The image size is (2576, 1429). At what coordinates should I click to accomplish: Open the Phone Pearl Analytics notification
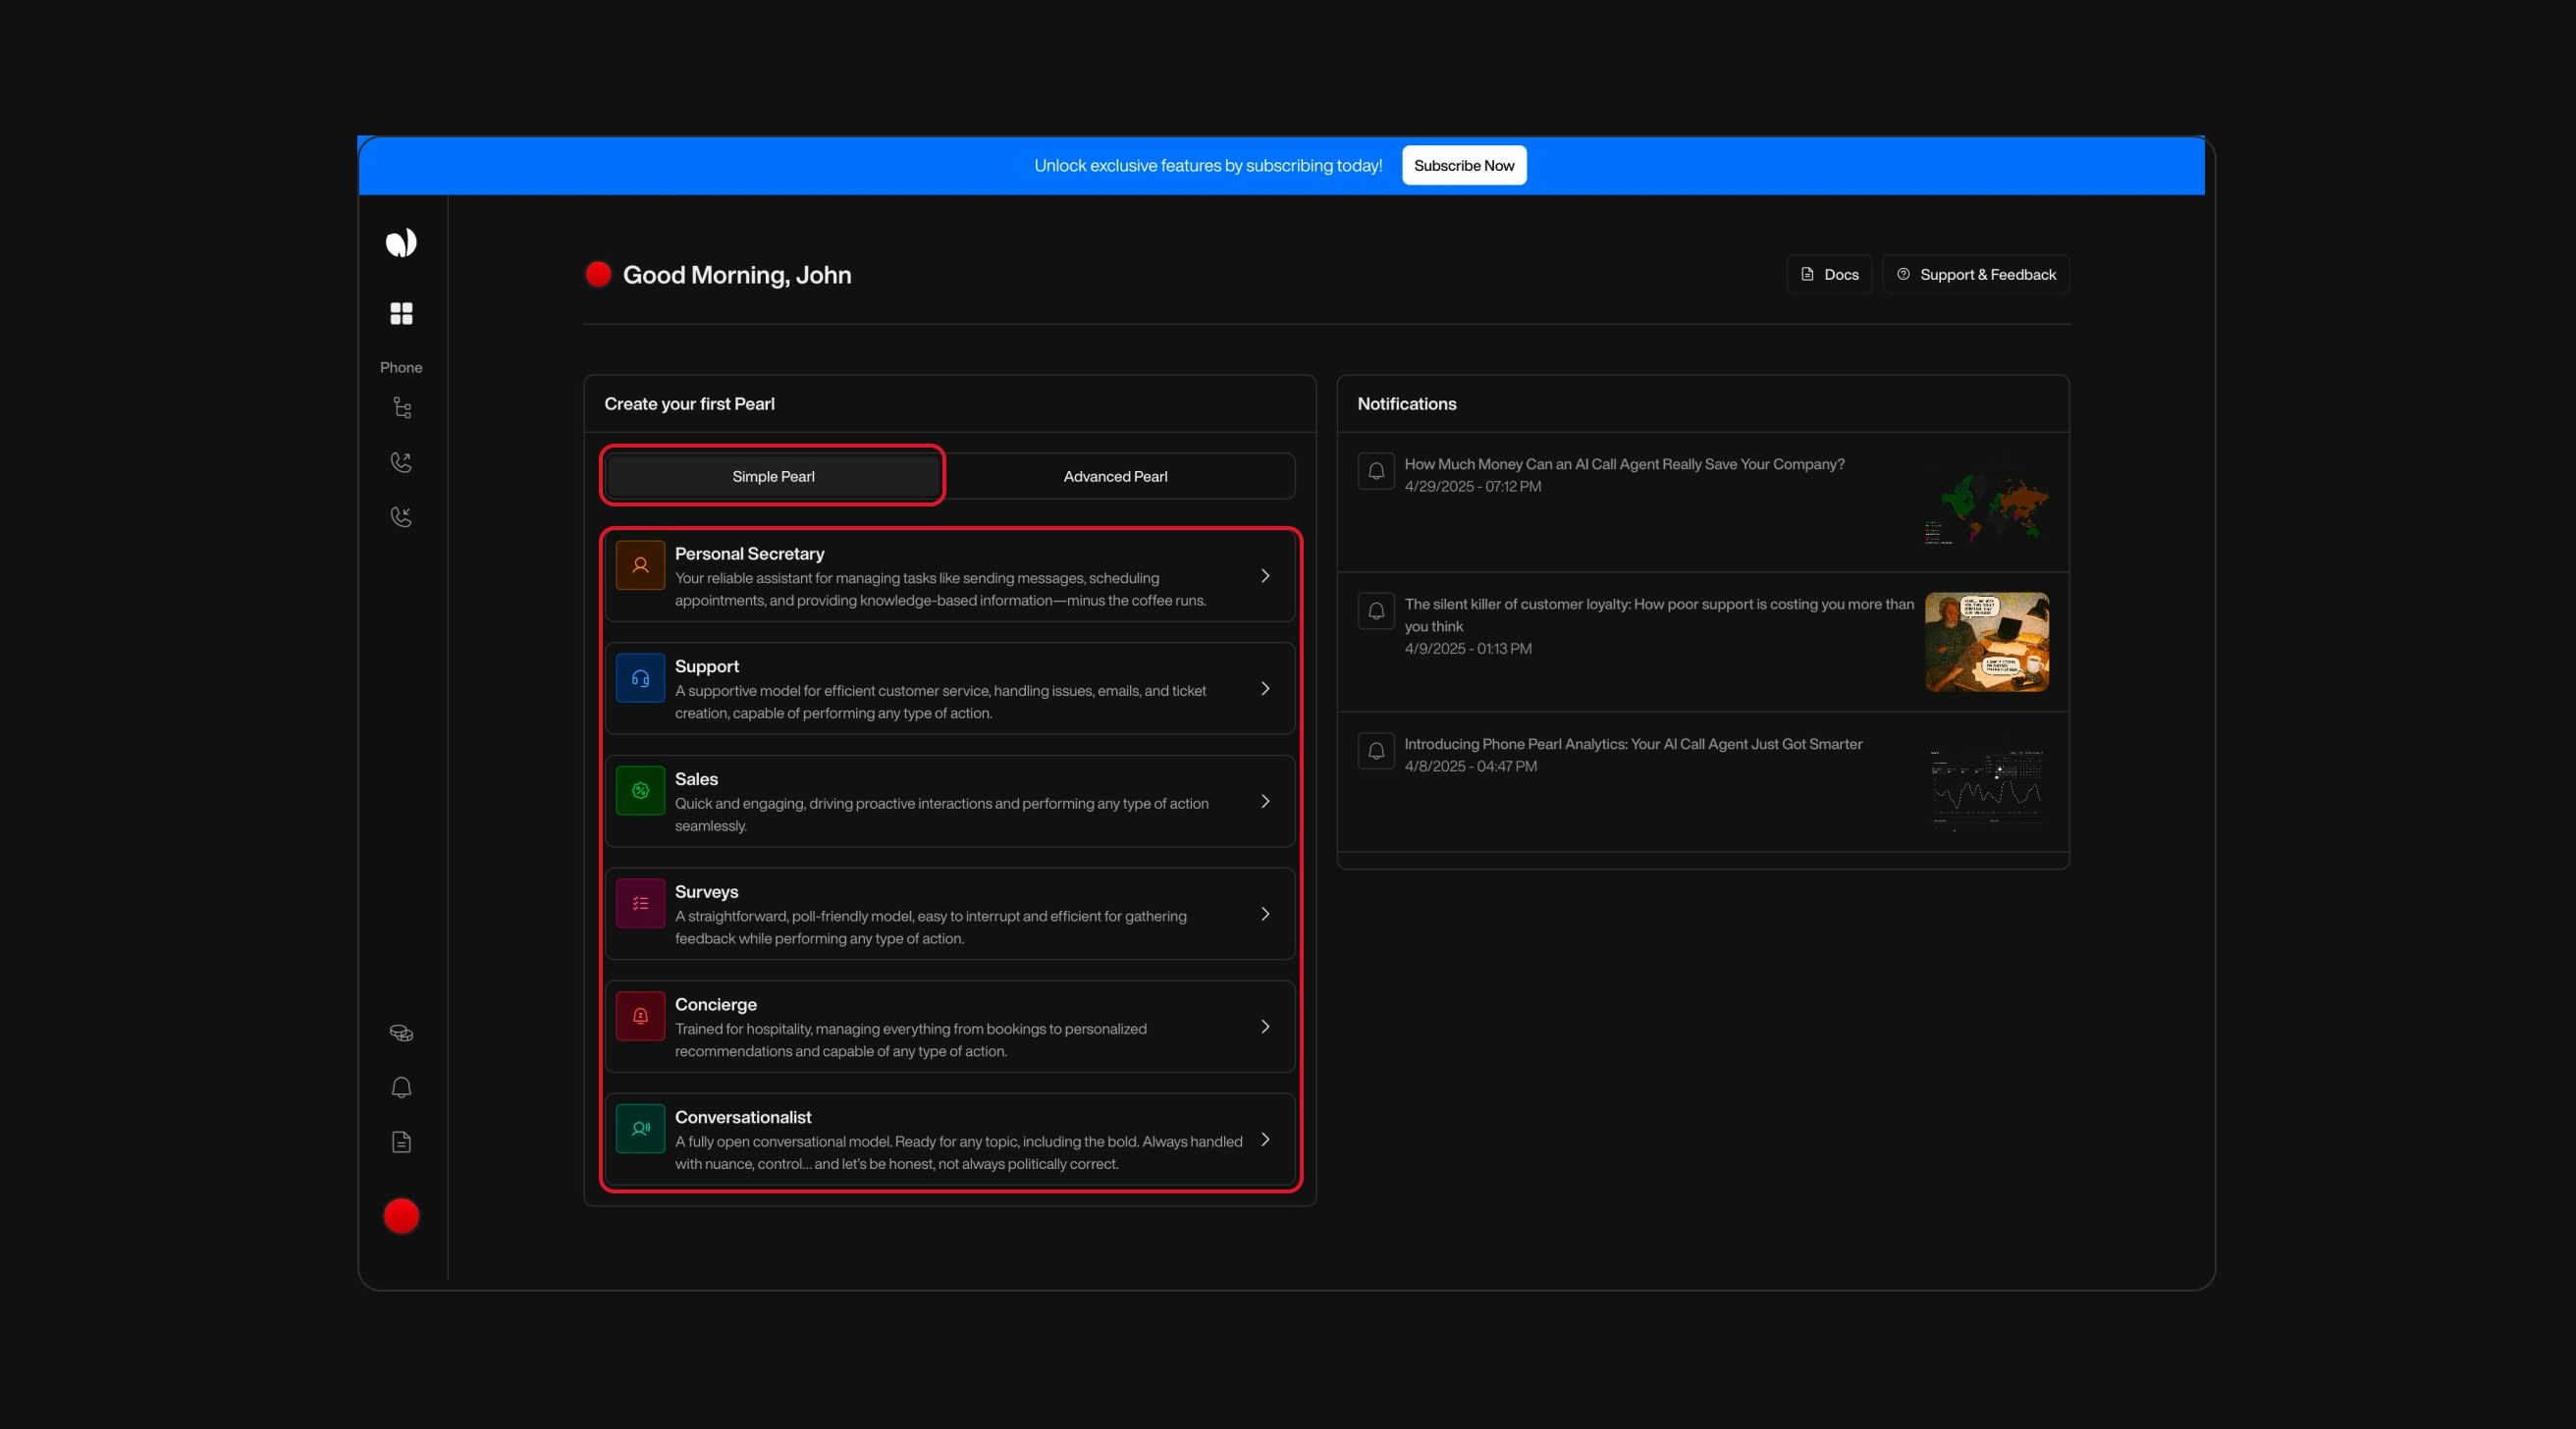[x=1632, y=743]
